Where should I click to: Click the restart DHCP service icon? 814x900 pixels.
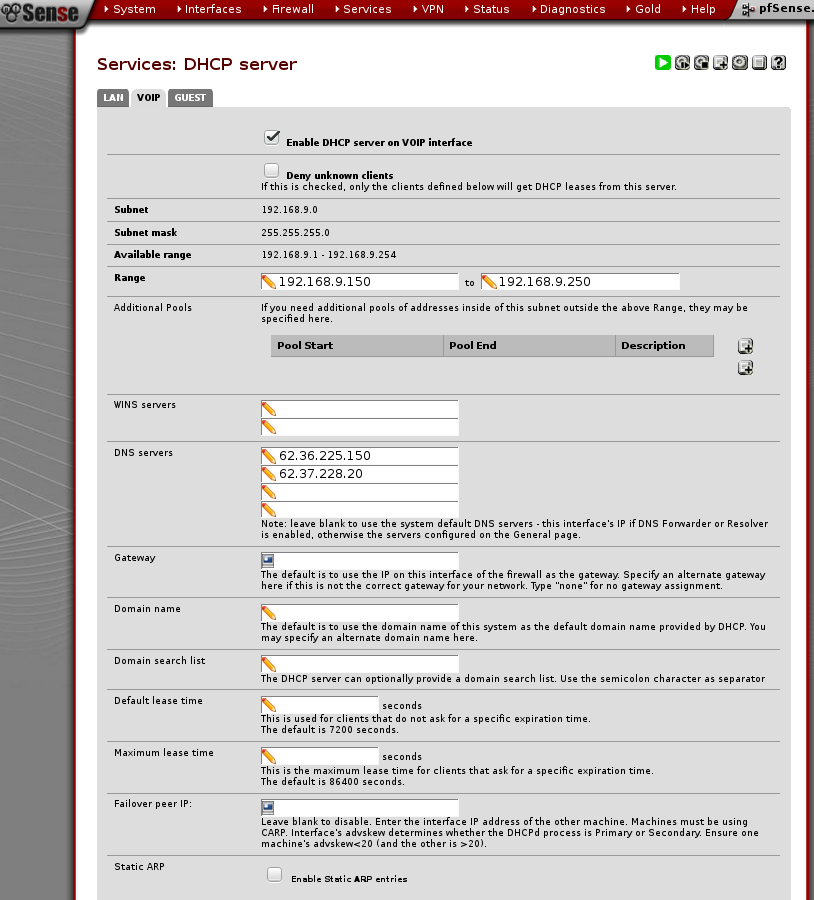[682, 63]
